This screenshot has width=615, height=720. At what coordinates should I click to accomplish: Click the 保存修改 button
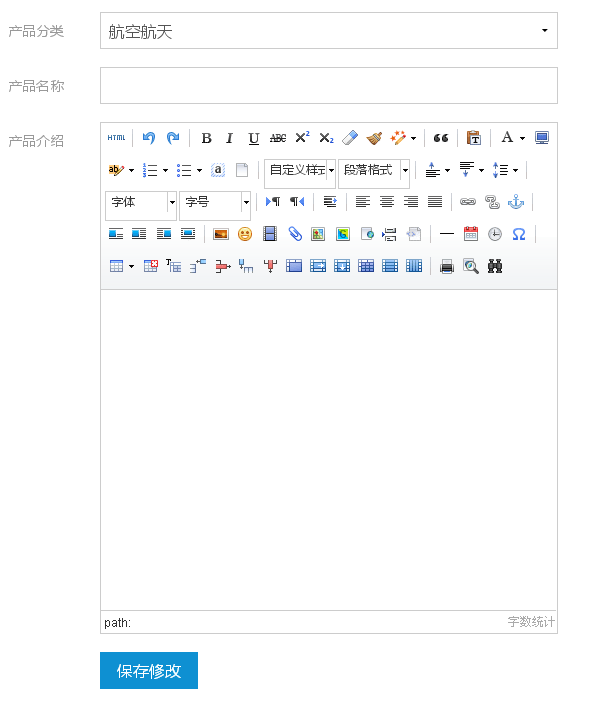[x=149, y=671]
